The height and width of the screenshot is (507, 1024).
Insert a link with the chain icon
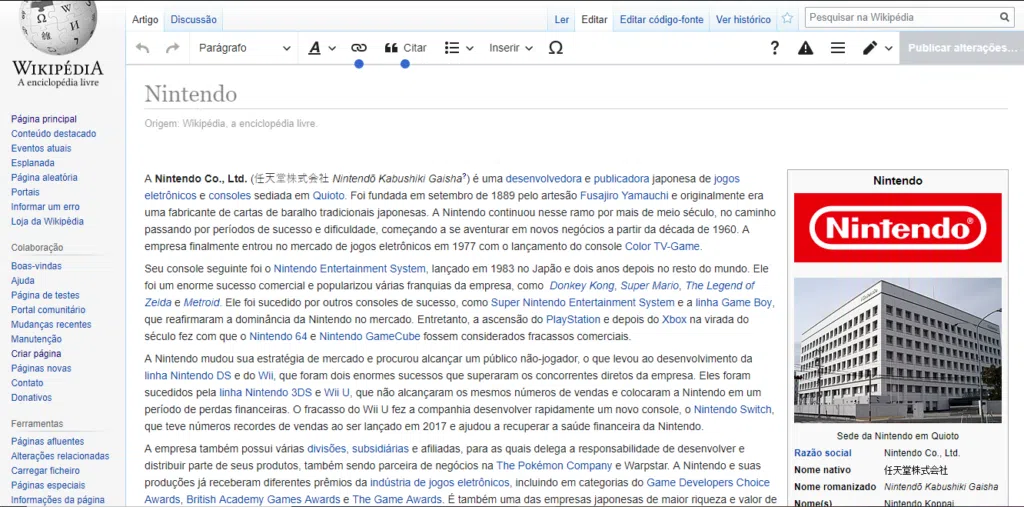tap(359, 48)
